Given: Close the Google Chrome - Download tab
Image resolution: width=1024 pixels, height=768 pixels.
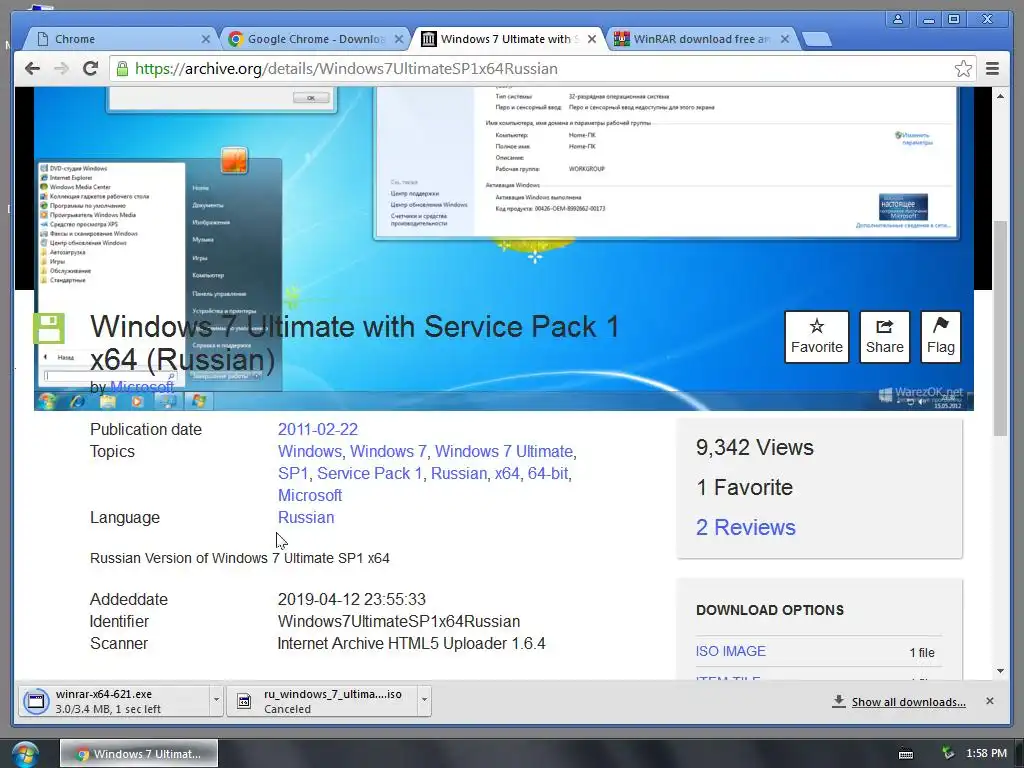Looking at the screenshot, I should [399, 39].
